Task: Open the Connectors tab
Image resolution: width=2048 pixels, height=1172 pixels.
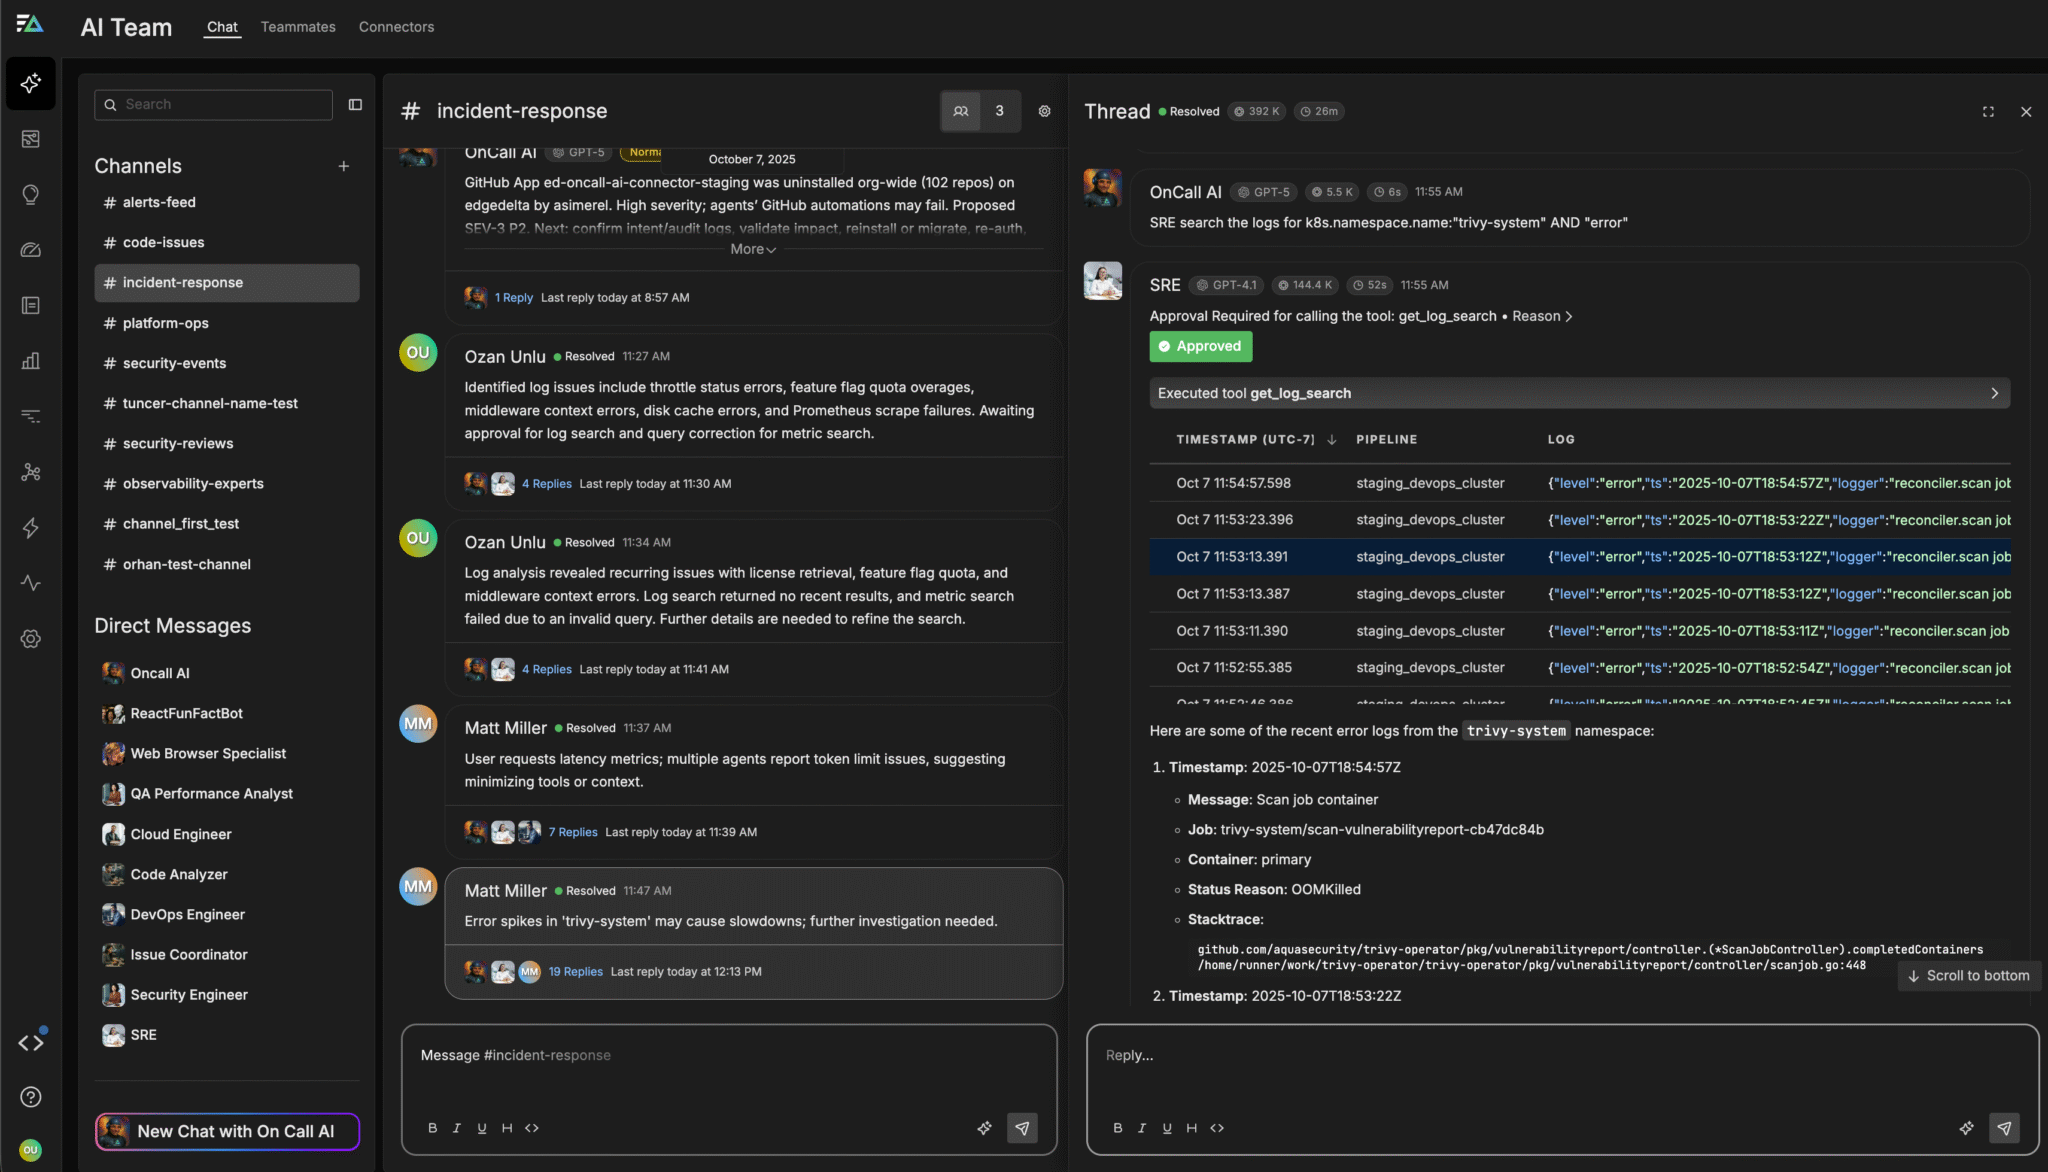Action: 396,27
